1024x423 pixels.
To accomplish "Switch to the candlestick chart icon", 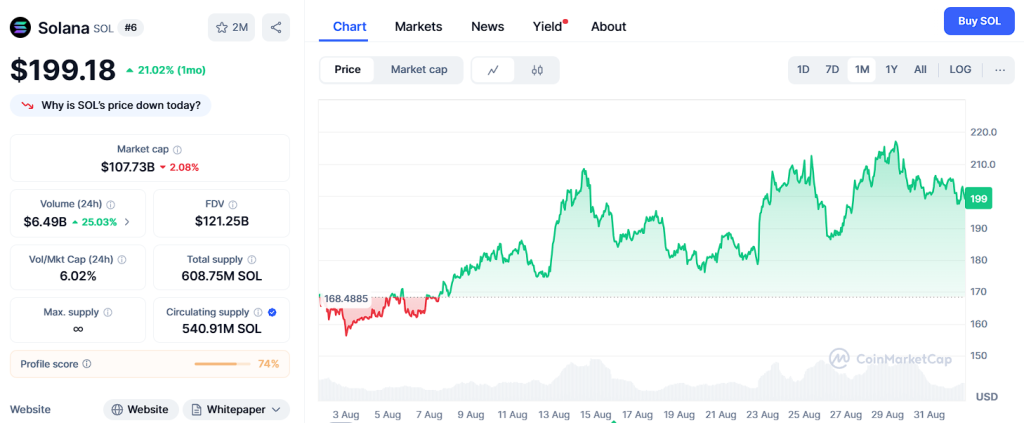I will click(537, 70).
